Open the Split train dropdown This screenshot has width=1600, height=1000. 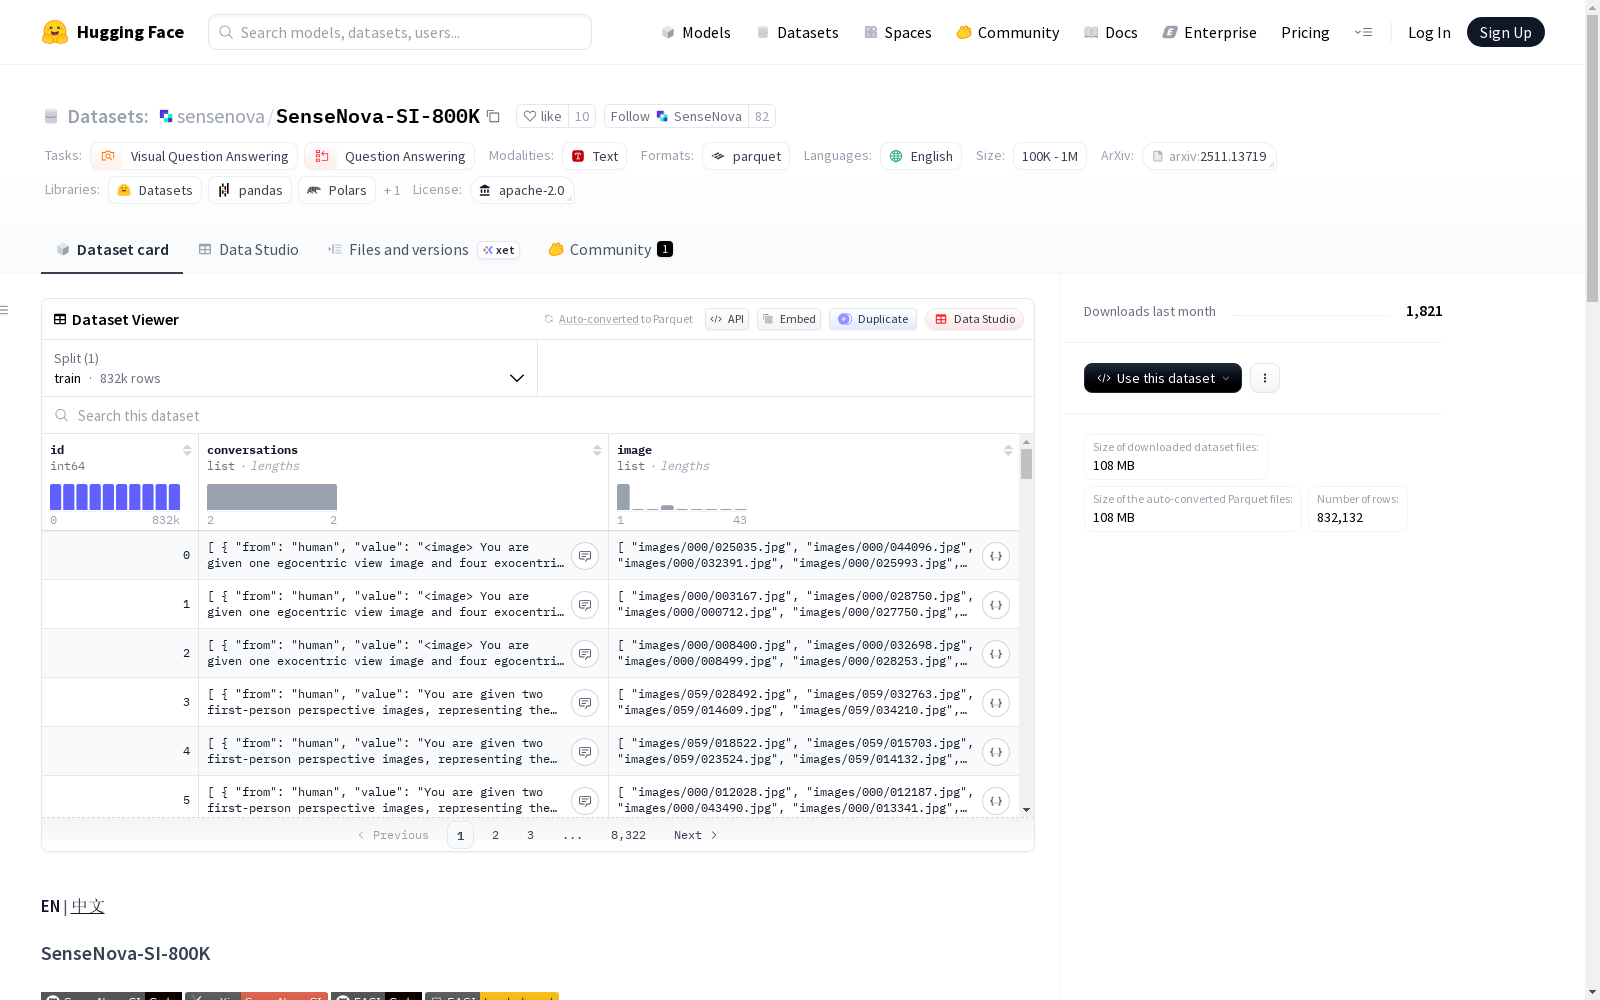pos(289,368)
